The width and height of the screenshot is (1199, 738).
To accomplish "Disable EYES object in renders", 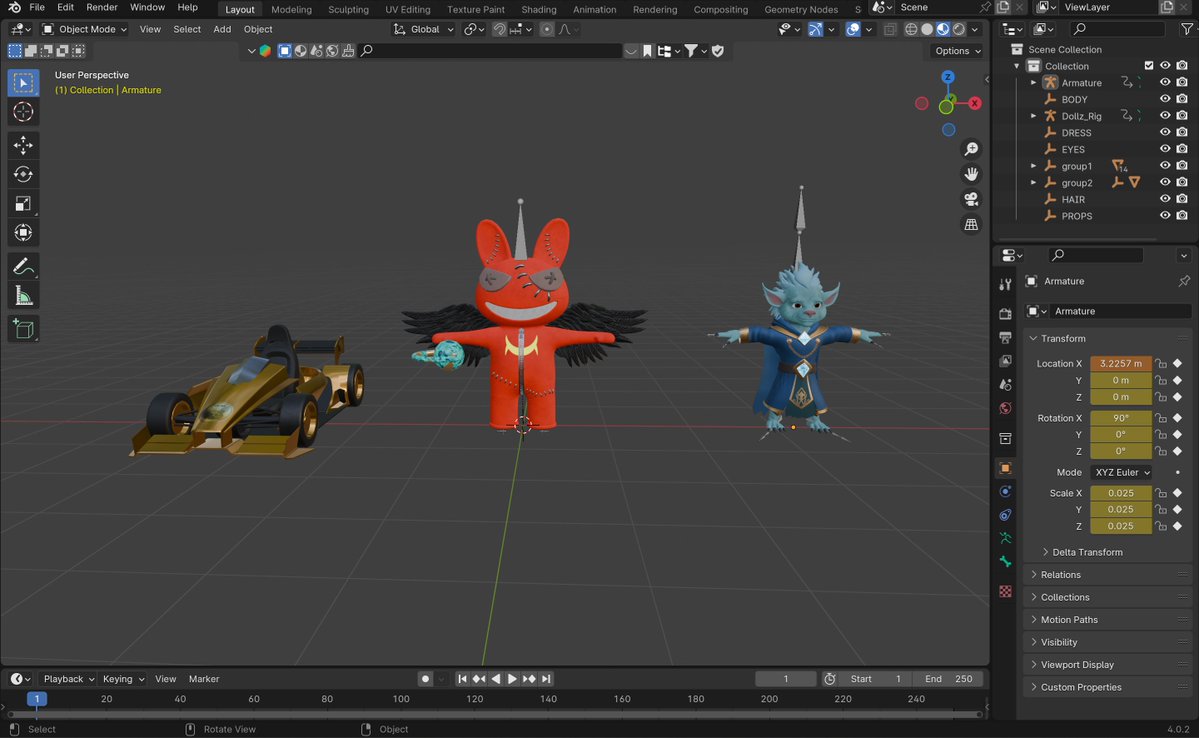I will (1182, 149).
